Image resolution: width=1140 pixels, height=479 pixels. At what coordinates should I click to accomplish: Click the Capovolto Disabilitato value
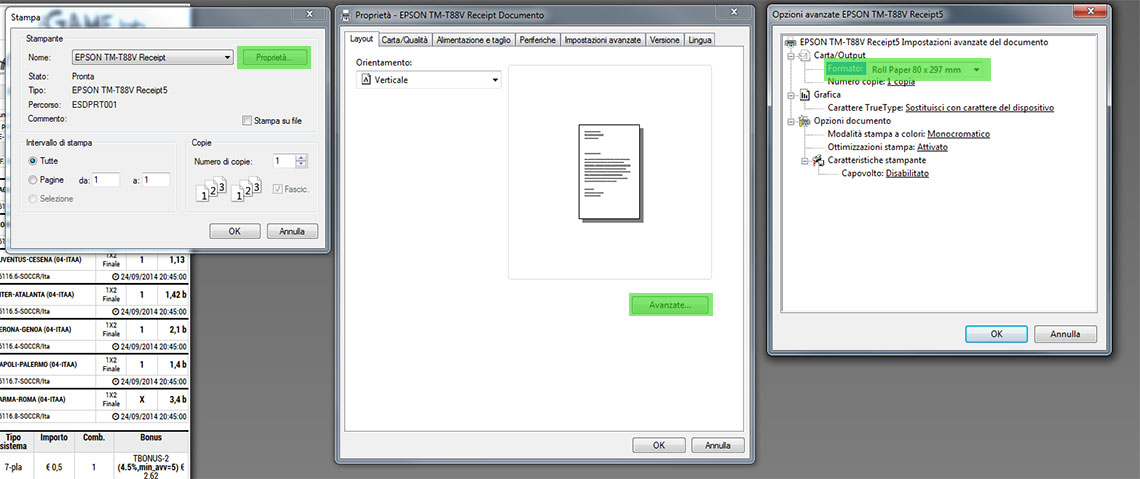pos(907,173)
